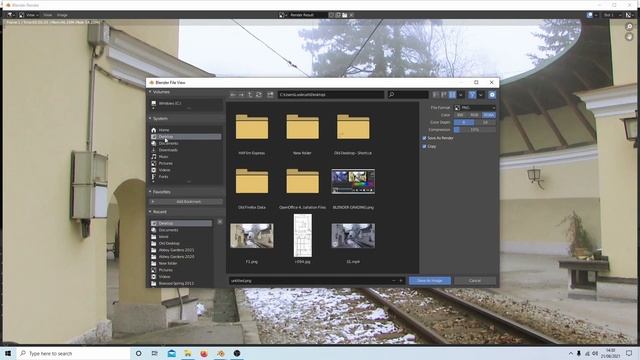This screenshot has width=640, height=360.
Task: Open Windows Start menu
Action: point(8,353)
